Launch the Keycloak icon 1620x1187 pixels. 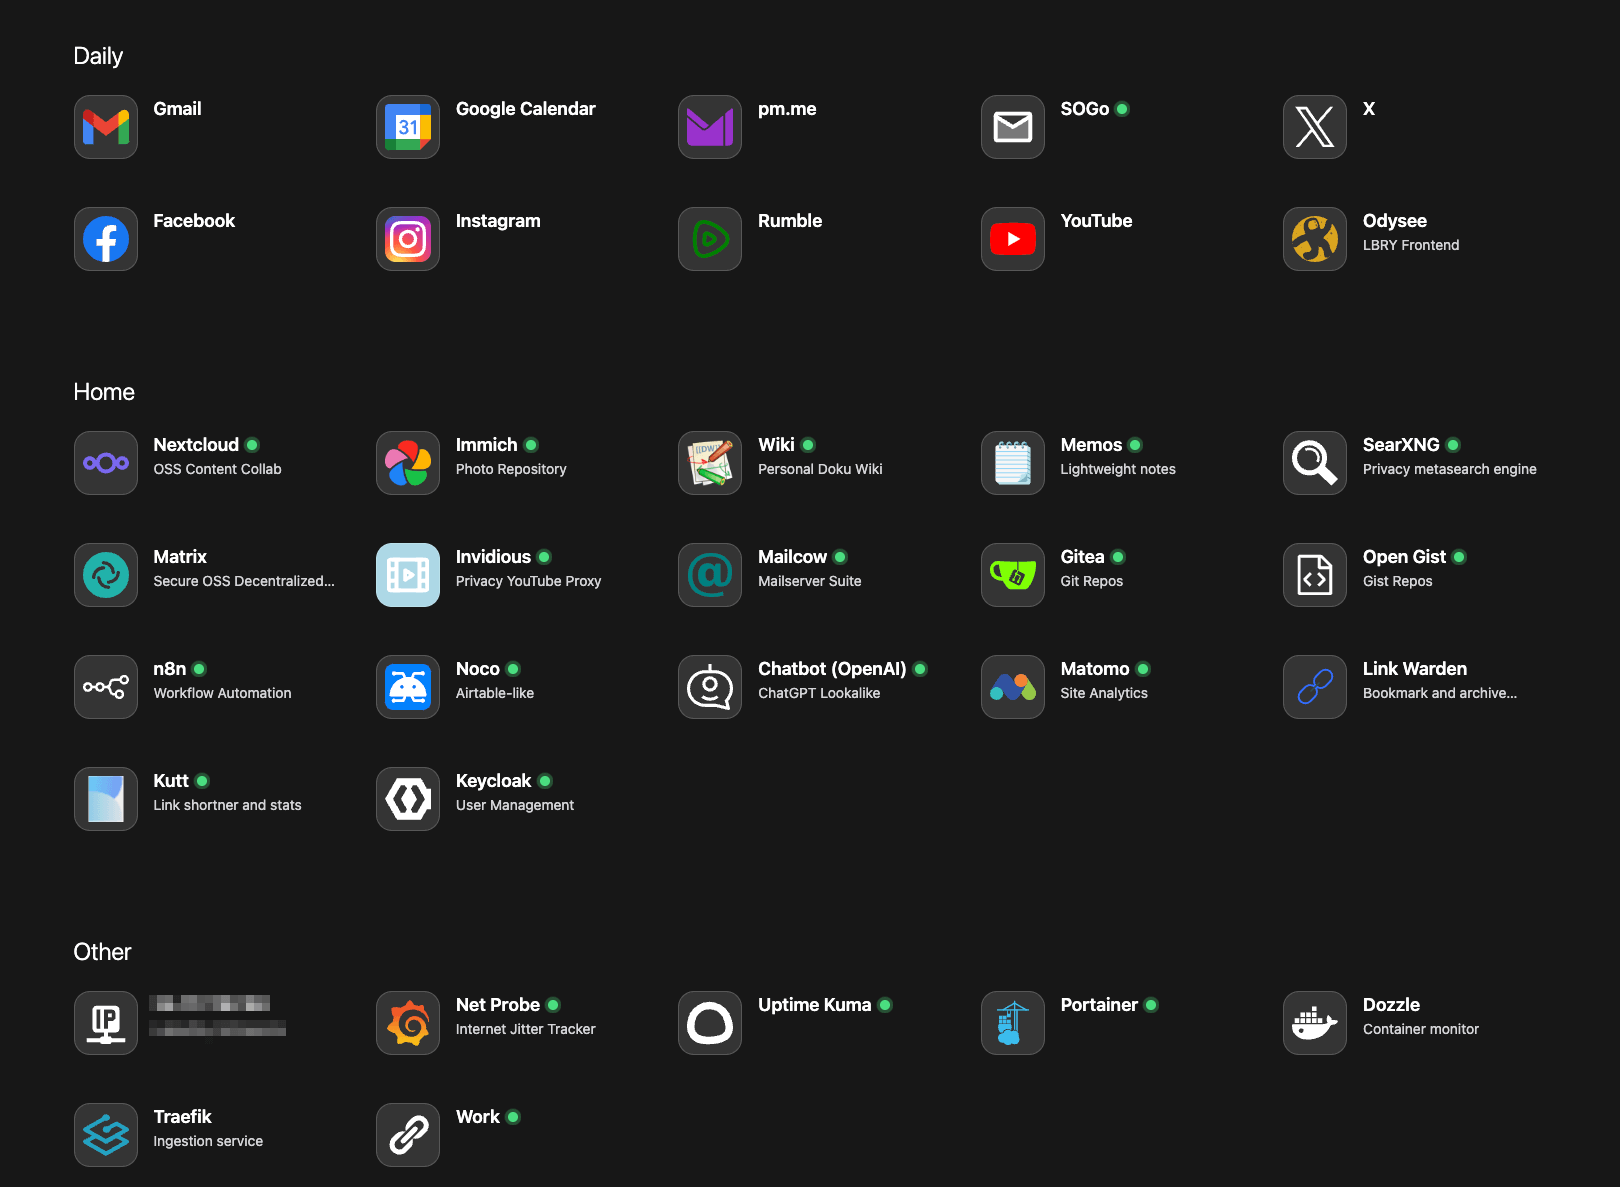pyautogui.click(x=408, y=799)
